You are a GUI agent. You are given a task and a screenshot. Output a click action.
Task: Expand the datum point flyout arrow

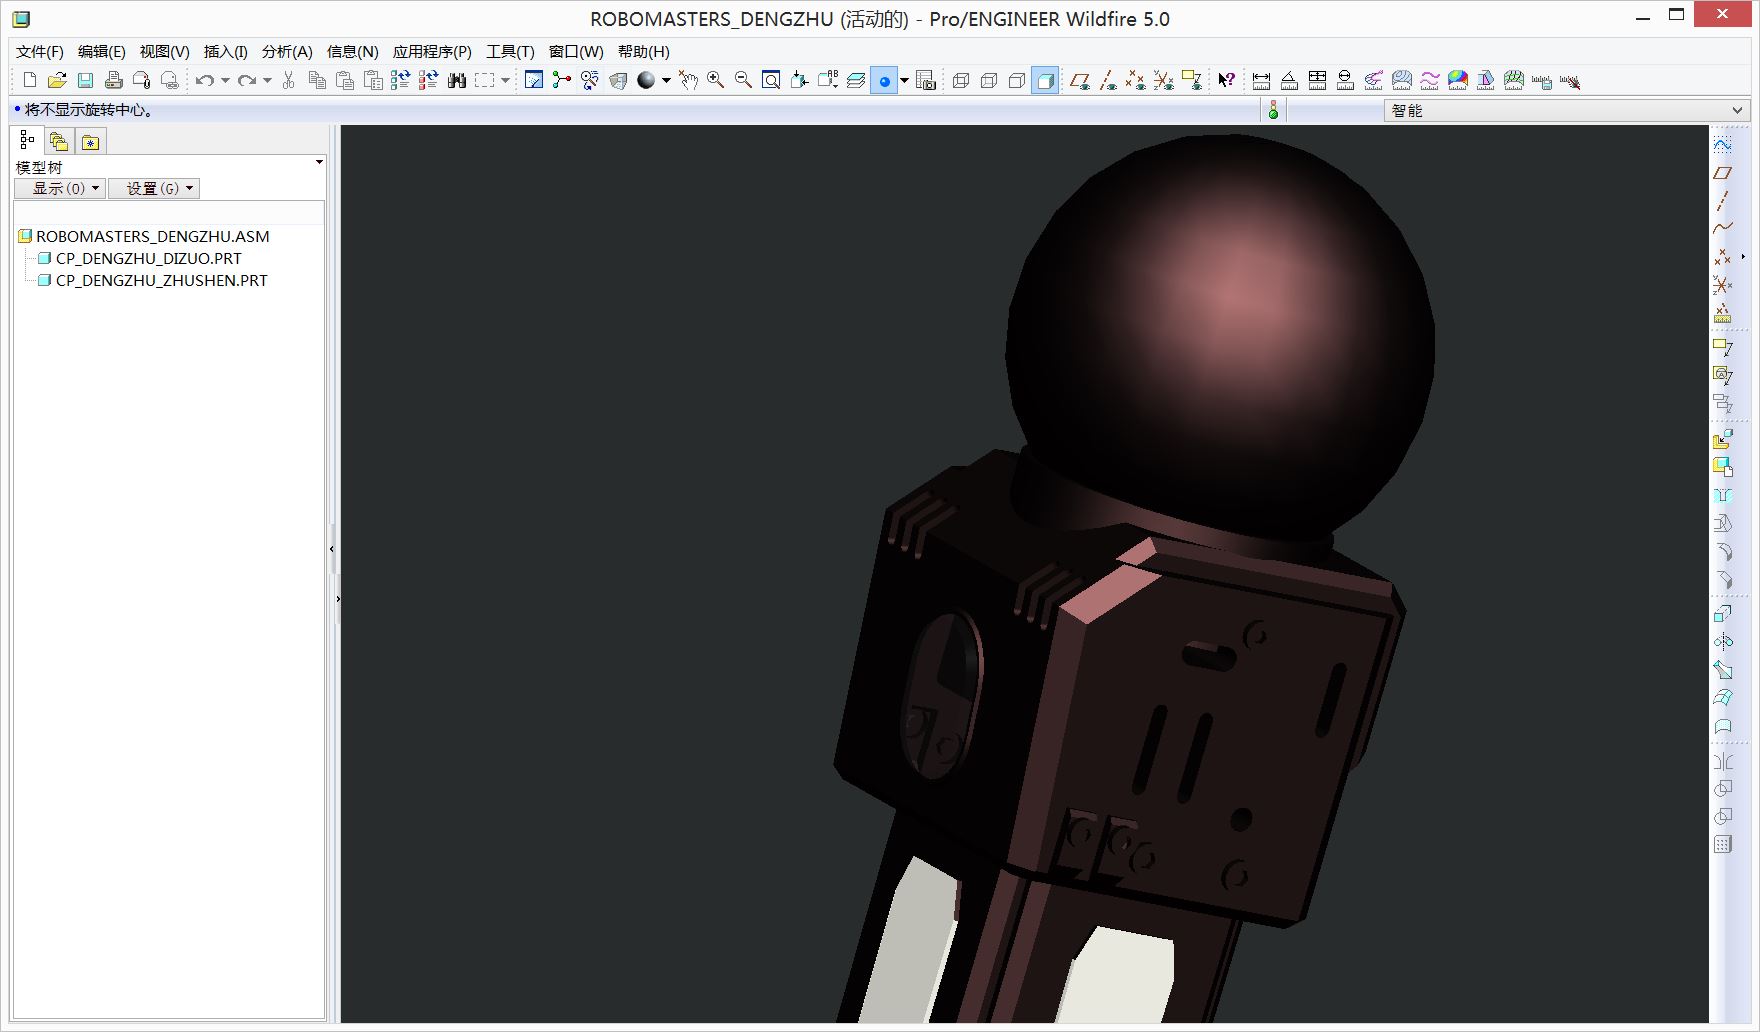[x=1743, y=257]
